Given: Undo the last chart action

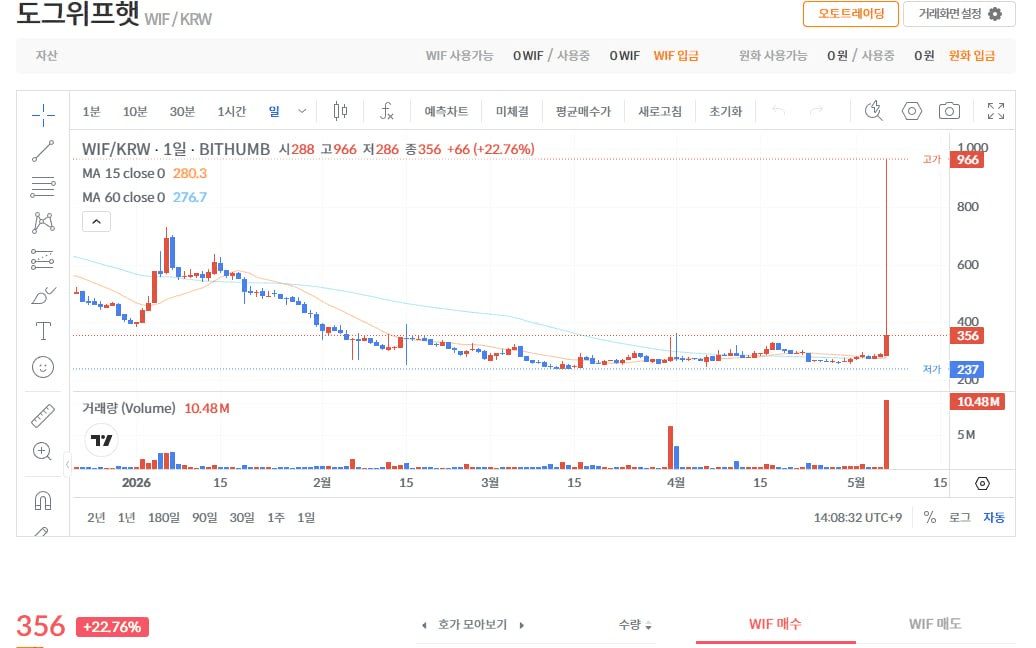Looking at the screenshot, I should [x=779, y=111].
